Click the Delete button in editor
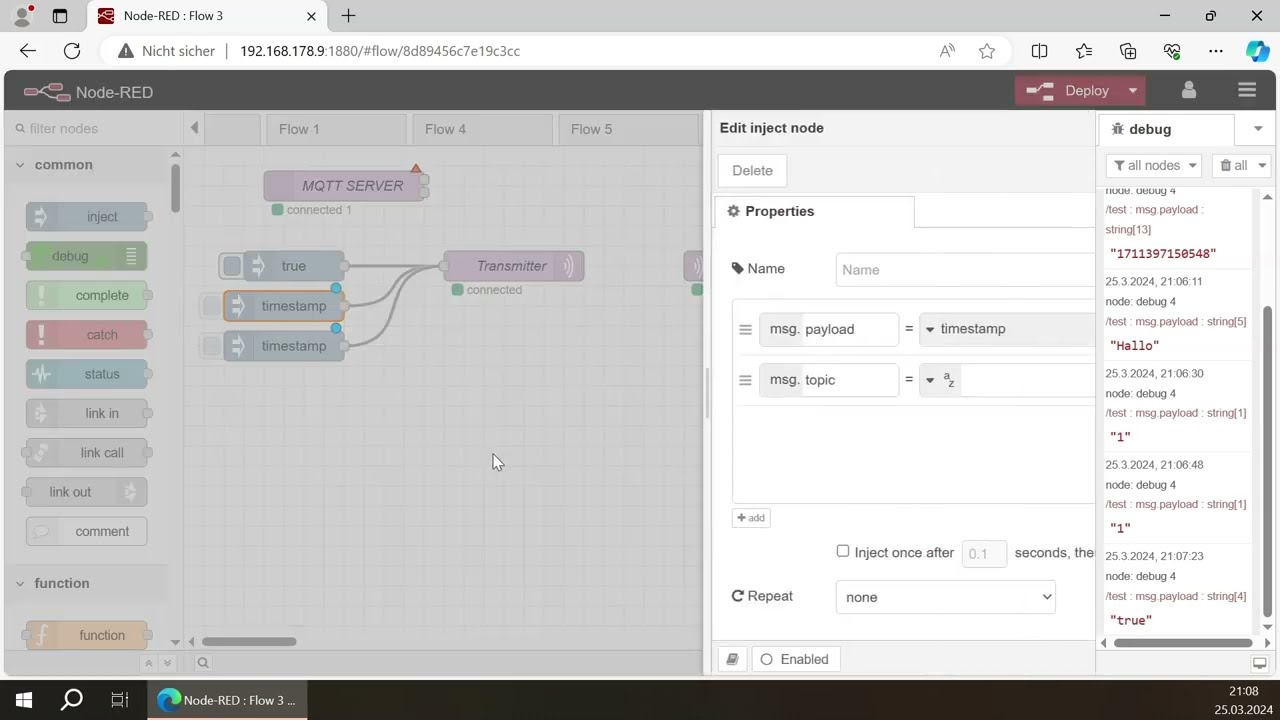The width and height of the screenshot is (1280, 720). tap(752, 170)
